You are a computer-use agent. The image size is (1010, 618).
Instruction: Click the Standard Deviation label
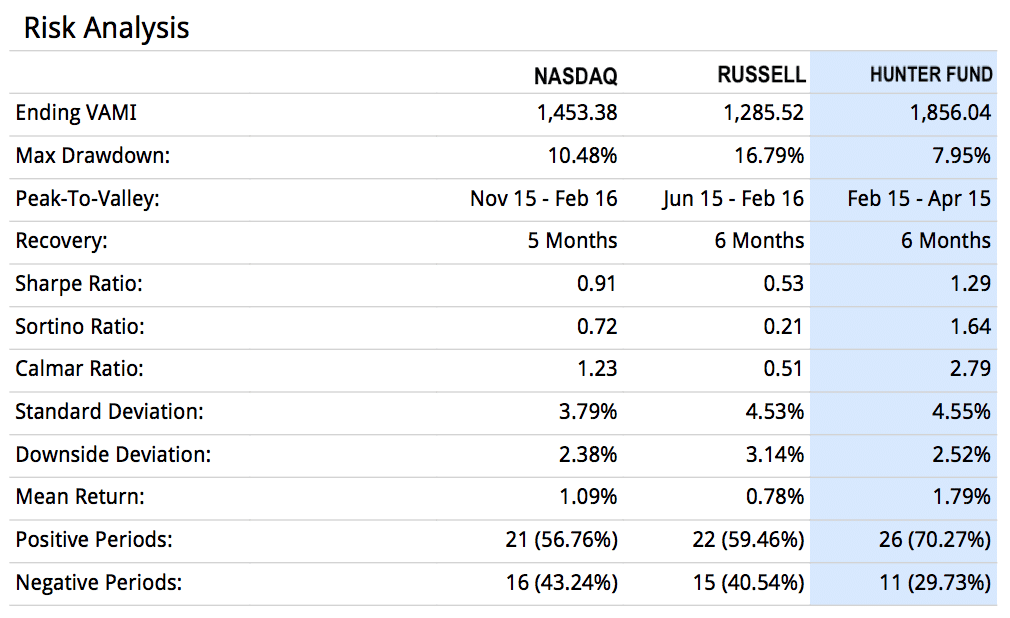point(110,411)
